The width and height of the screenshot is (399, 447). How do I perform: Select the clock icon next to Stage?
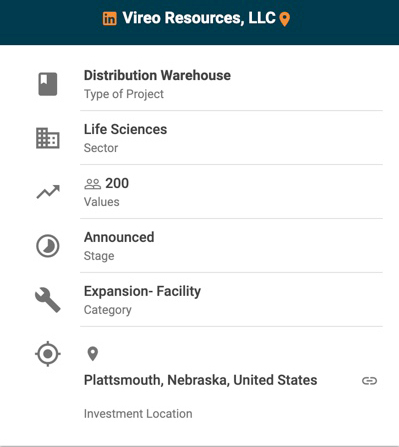click(48, 246)
